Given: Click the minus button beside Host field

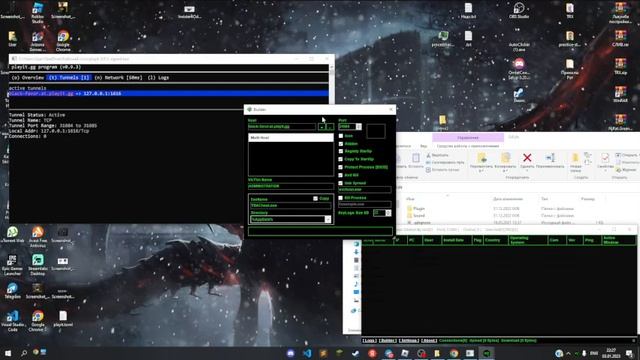Looking at the screenshot, I should pos(330,127).
